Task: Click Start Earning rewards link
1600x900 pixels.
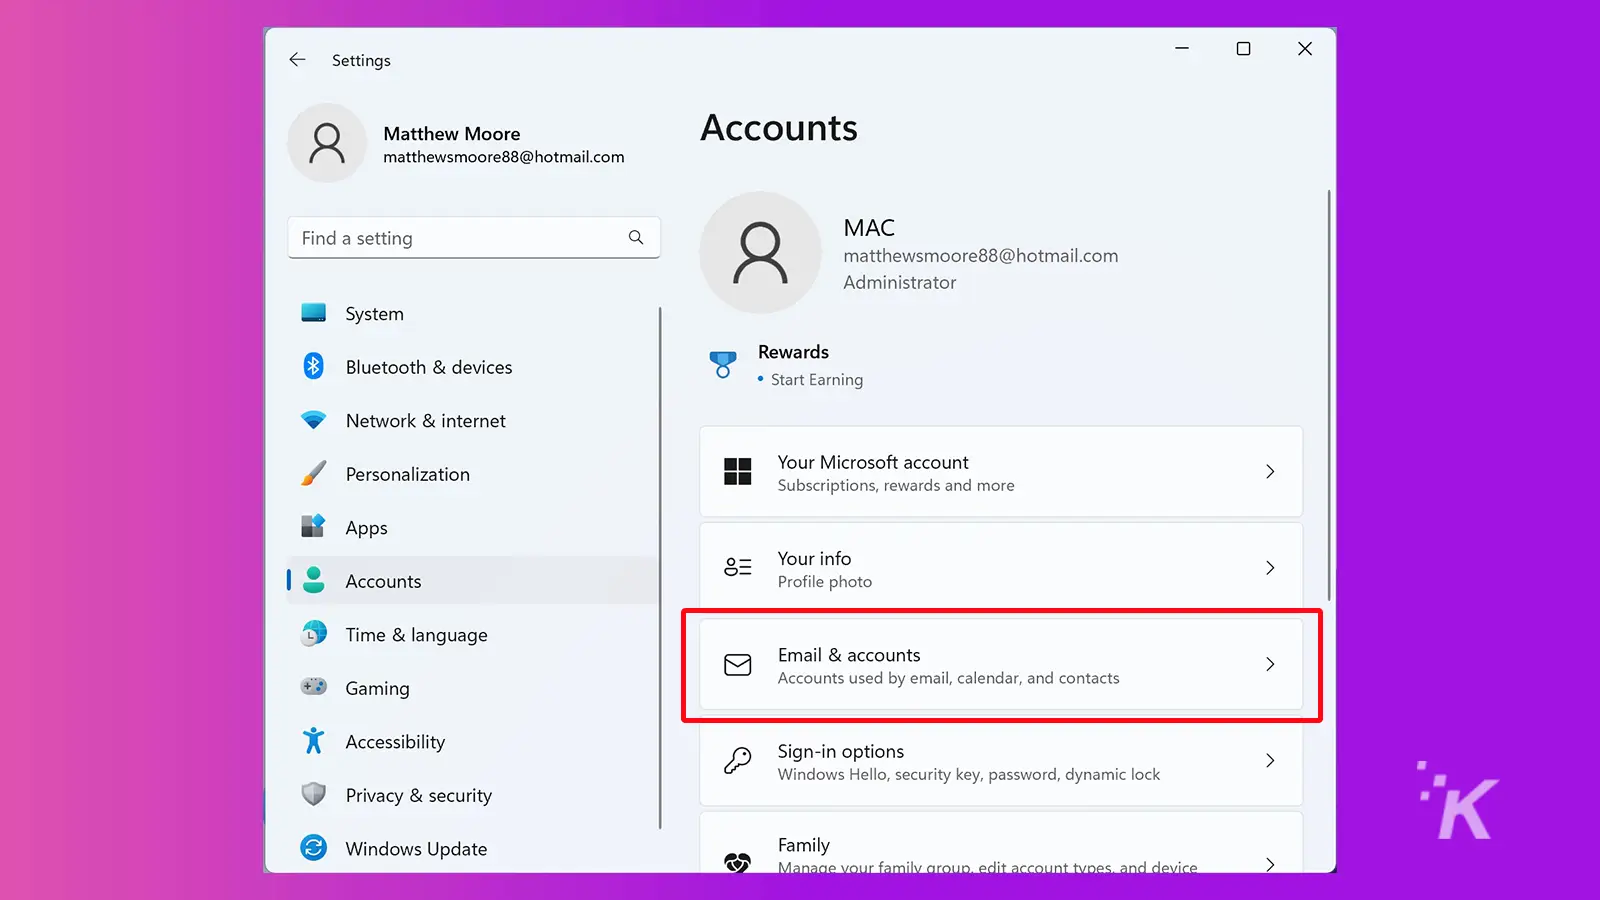Action: pyautogui.click(x=816, y=380)
